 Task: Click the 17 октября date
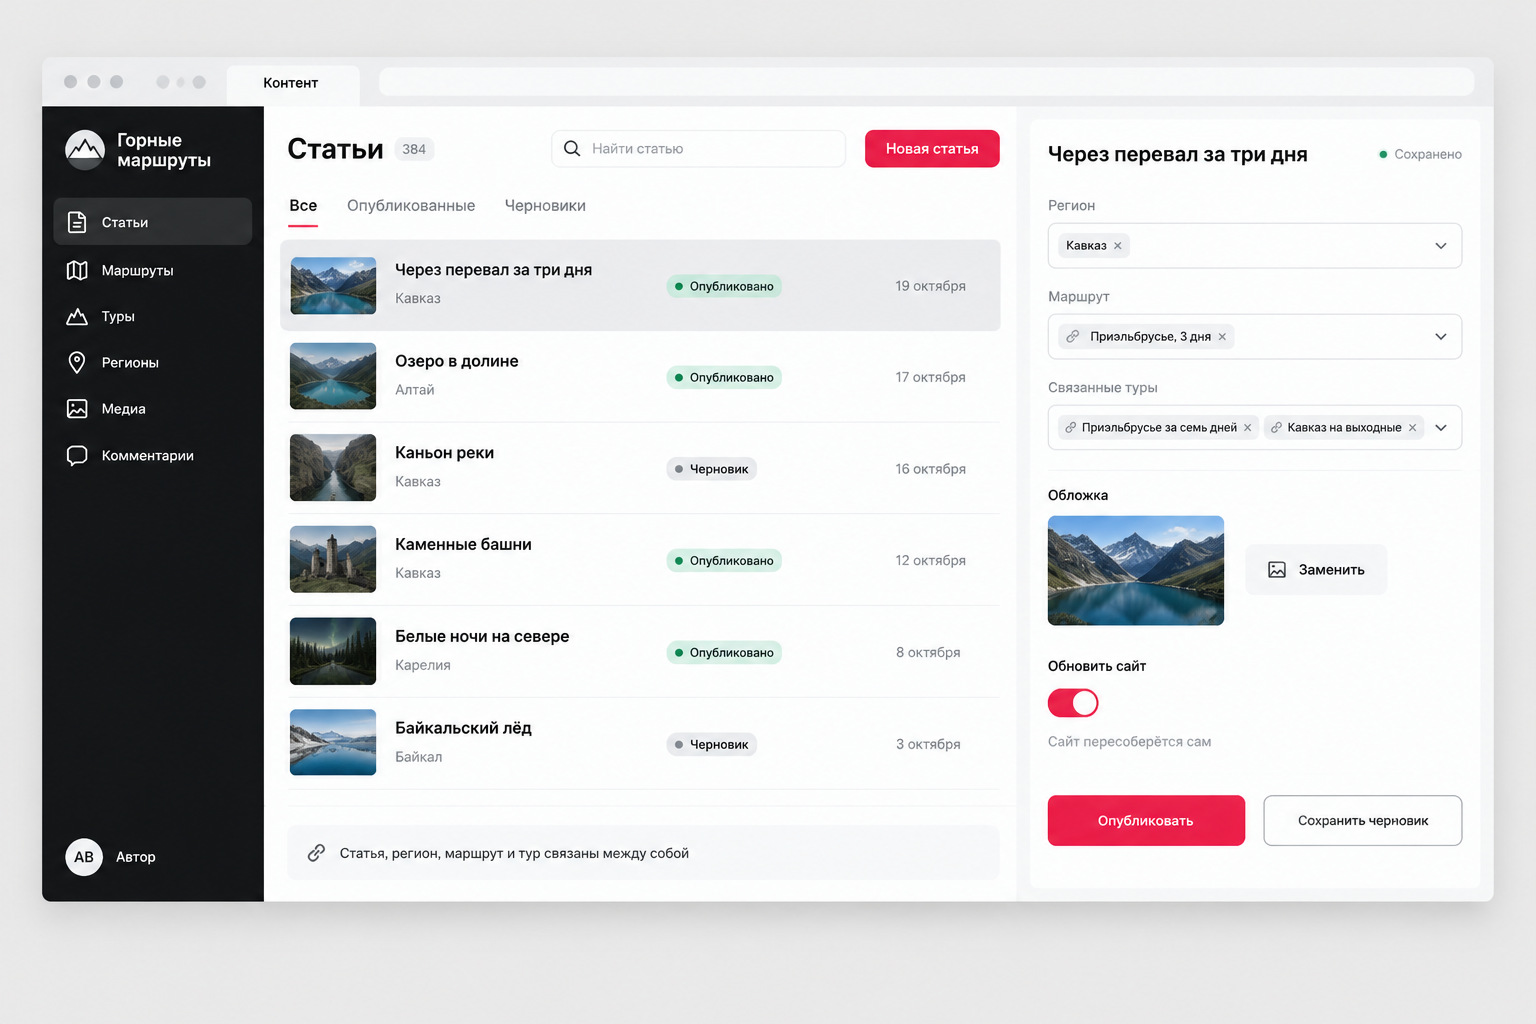[x=930, y=377]
